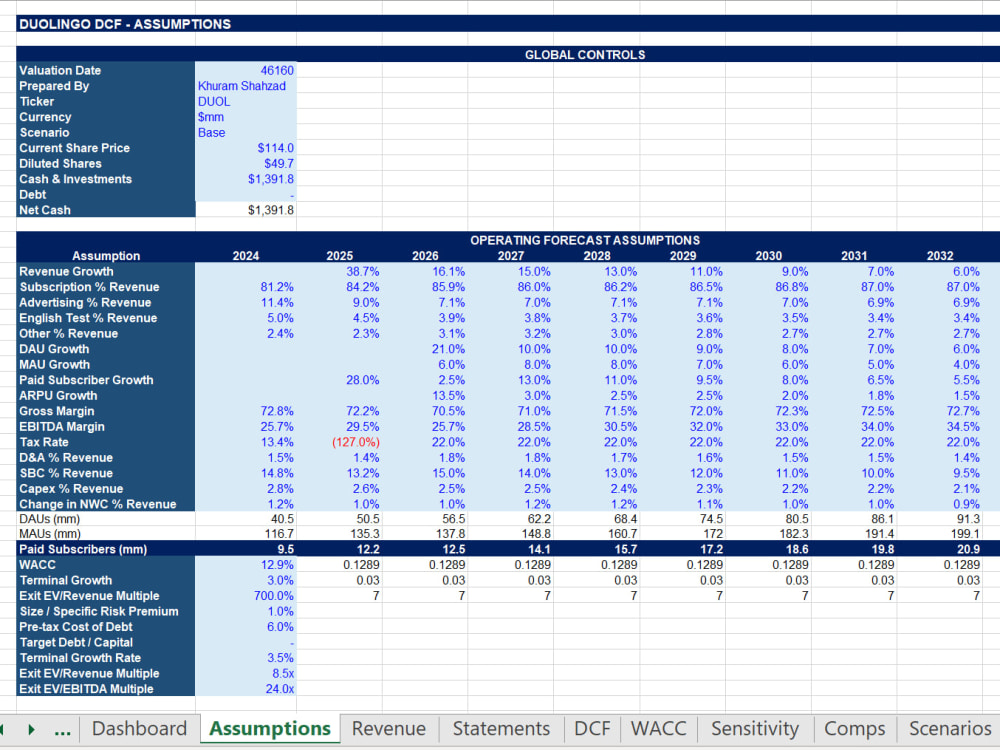The height and width of the screenshot is (750, 1000).
Task: Select Pre-tax Cost of Debt cell 6.0%
Action: click(246, 627)
